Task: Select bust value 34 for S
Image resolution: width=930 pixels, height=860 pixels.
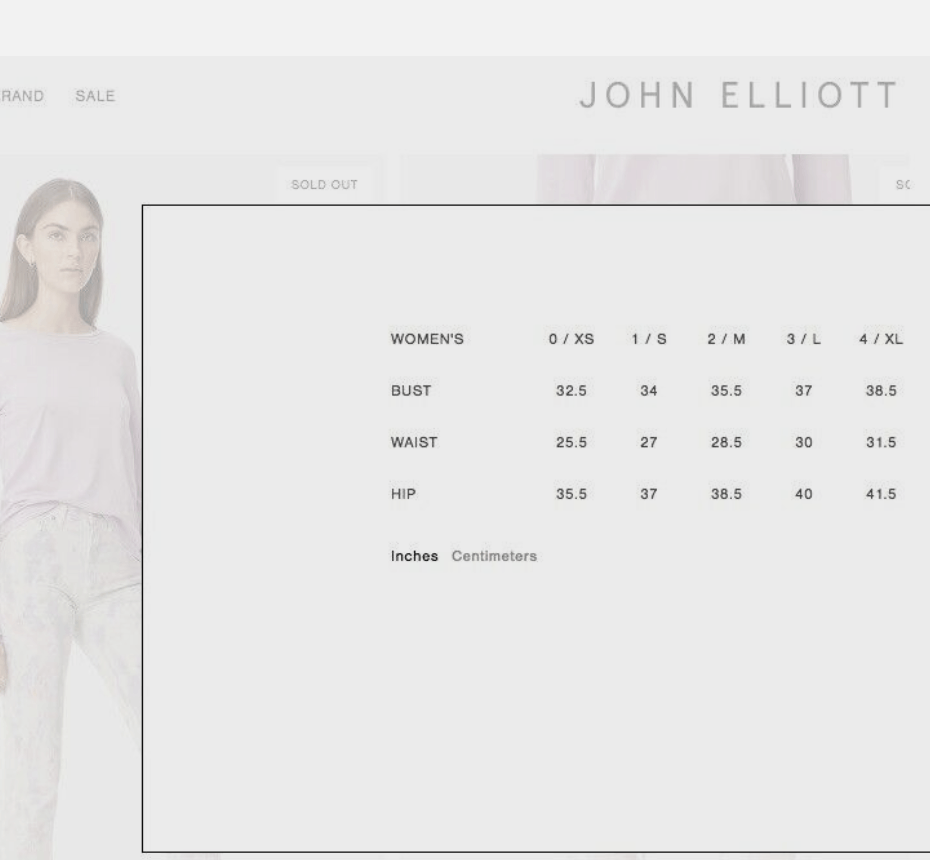Action: tap(649, 391)
